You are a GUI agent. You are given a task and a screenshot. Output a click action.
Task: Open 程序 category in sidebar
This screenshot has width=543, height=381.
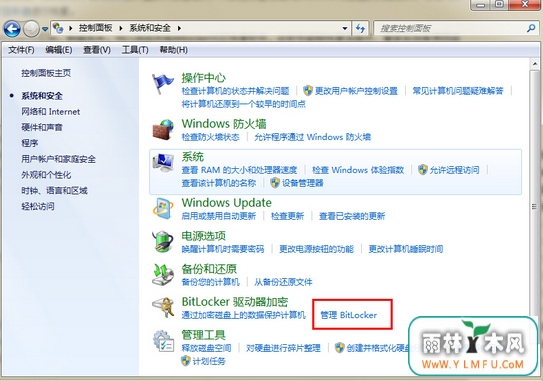click(x=30, y=143)
